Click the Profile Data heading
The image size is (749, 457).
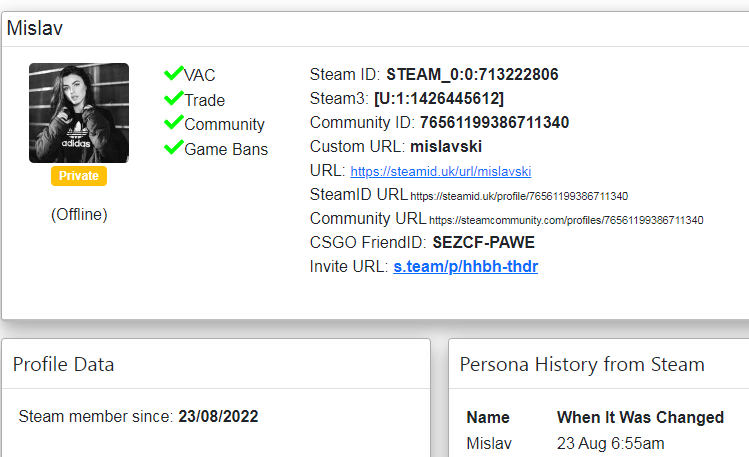[64, 364]
